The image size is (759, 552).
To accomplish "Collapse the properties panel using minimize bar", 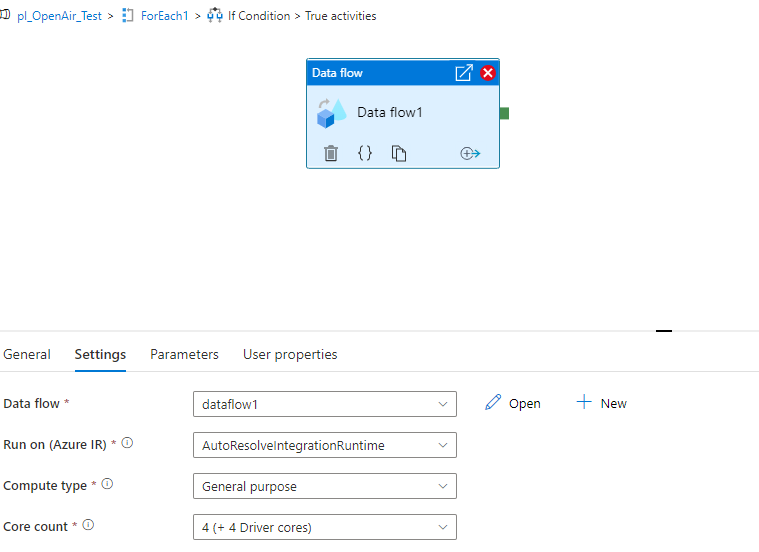I will pyautogui.click(x=664, y=331).
